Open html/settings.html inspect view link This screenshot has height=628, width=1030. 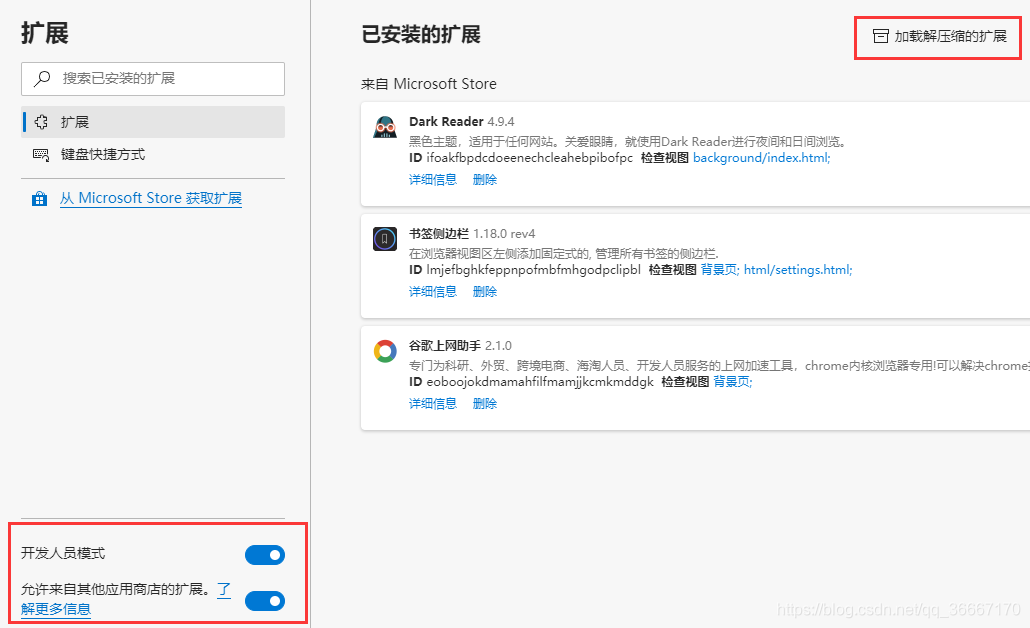coord(798,270)
